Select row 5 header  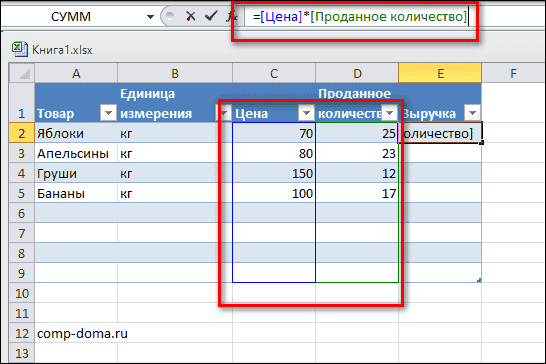(22, 193)
